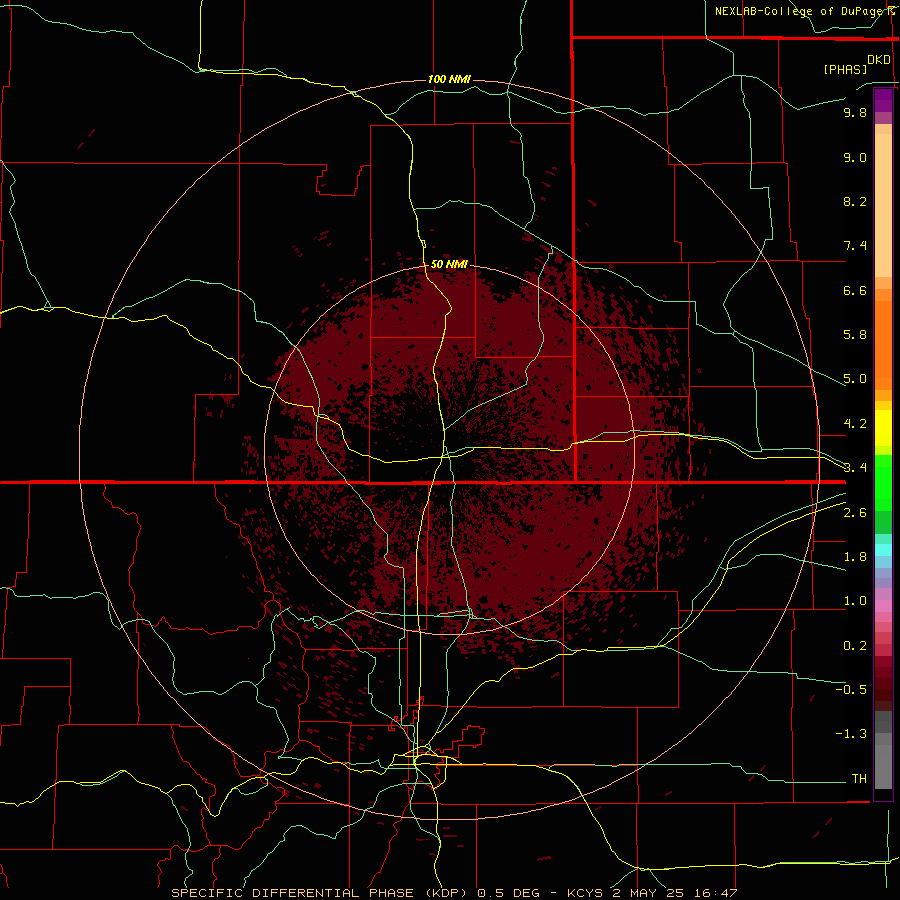Click the 7.4 scale value
The height and width of the screenshot is (900, 900).
(855, 246)
